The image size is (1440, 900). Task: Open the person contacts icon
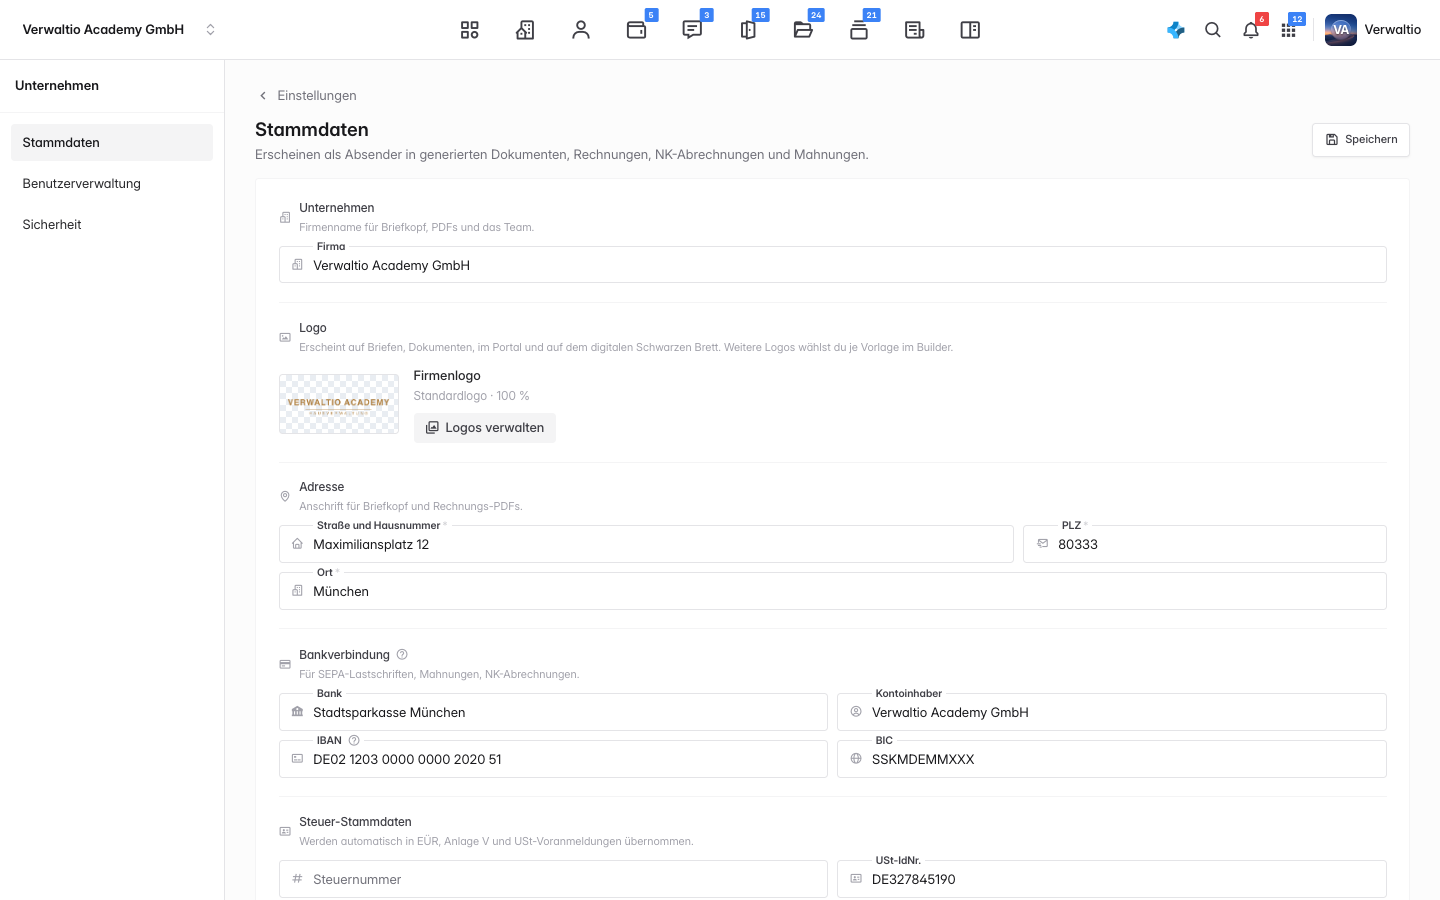[581, 30]
